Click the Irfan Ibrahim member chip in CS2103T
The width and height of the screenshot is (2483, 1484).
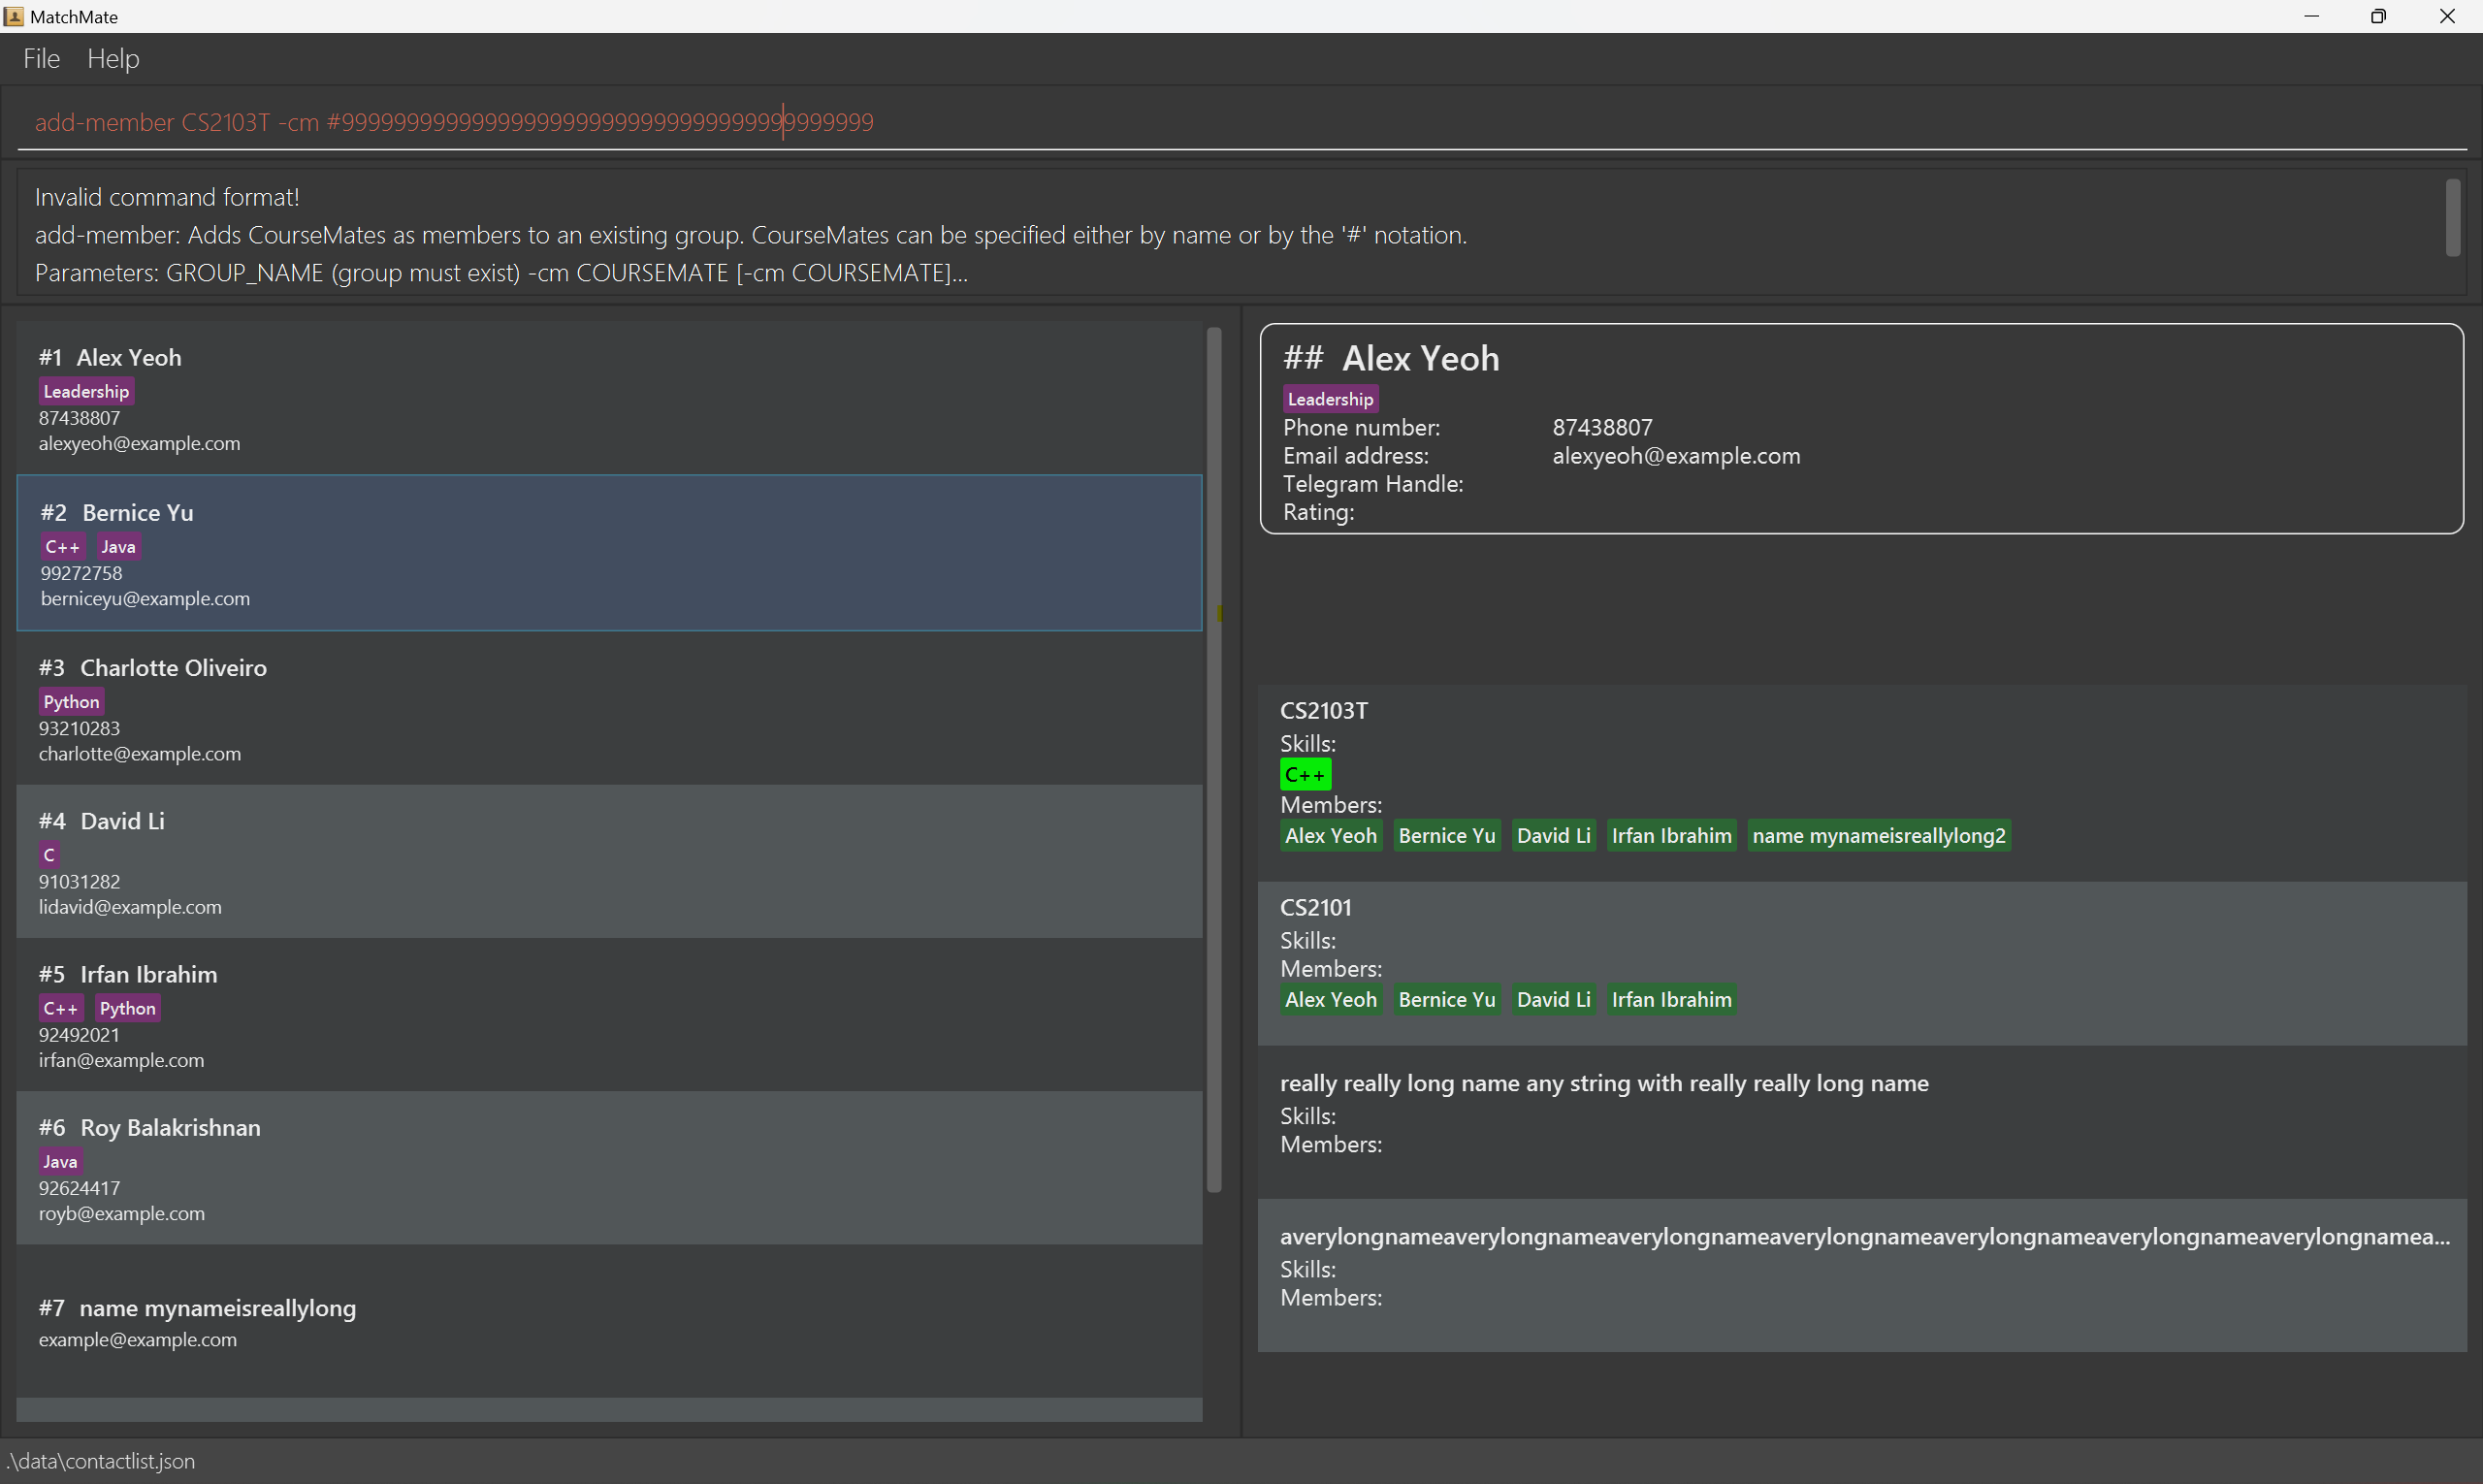point(1670,835)
